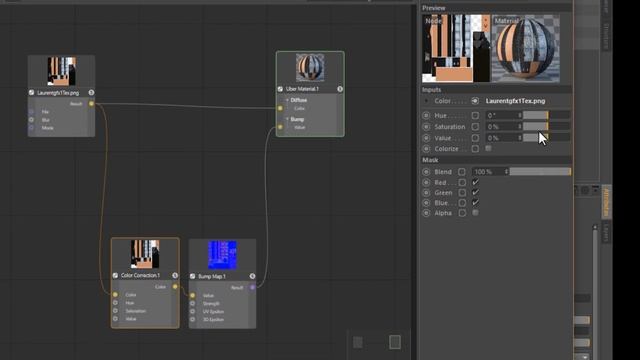Click the Hue slider track
The width and height of the screenshot is (640, 360).
(x=547, y=116)
